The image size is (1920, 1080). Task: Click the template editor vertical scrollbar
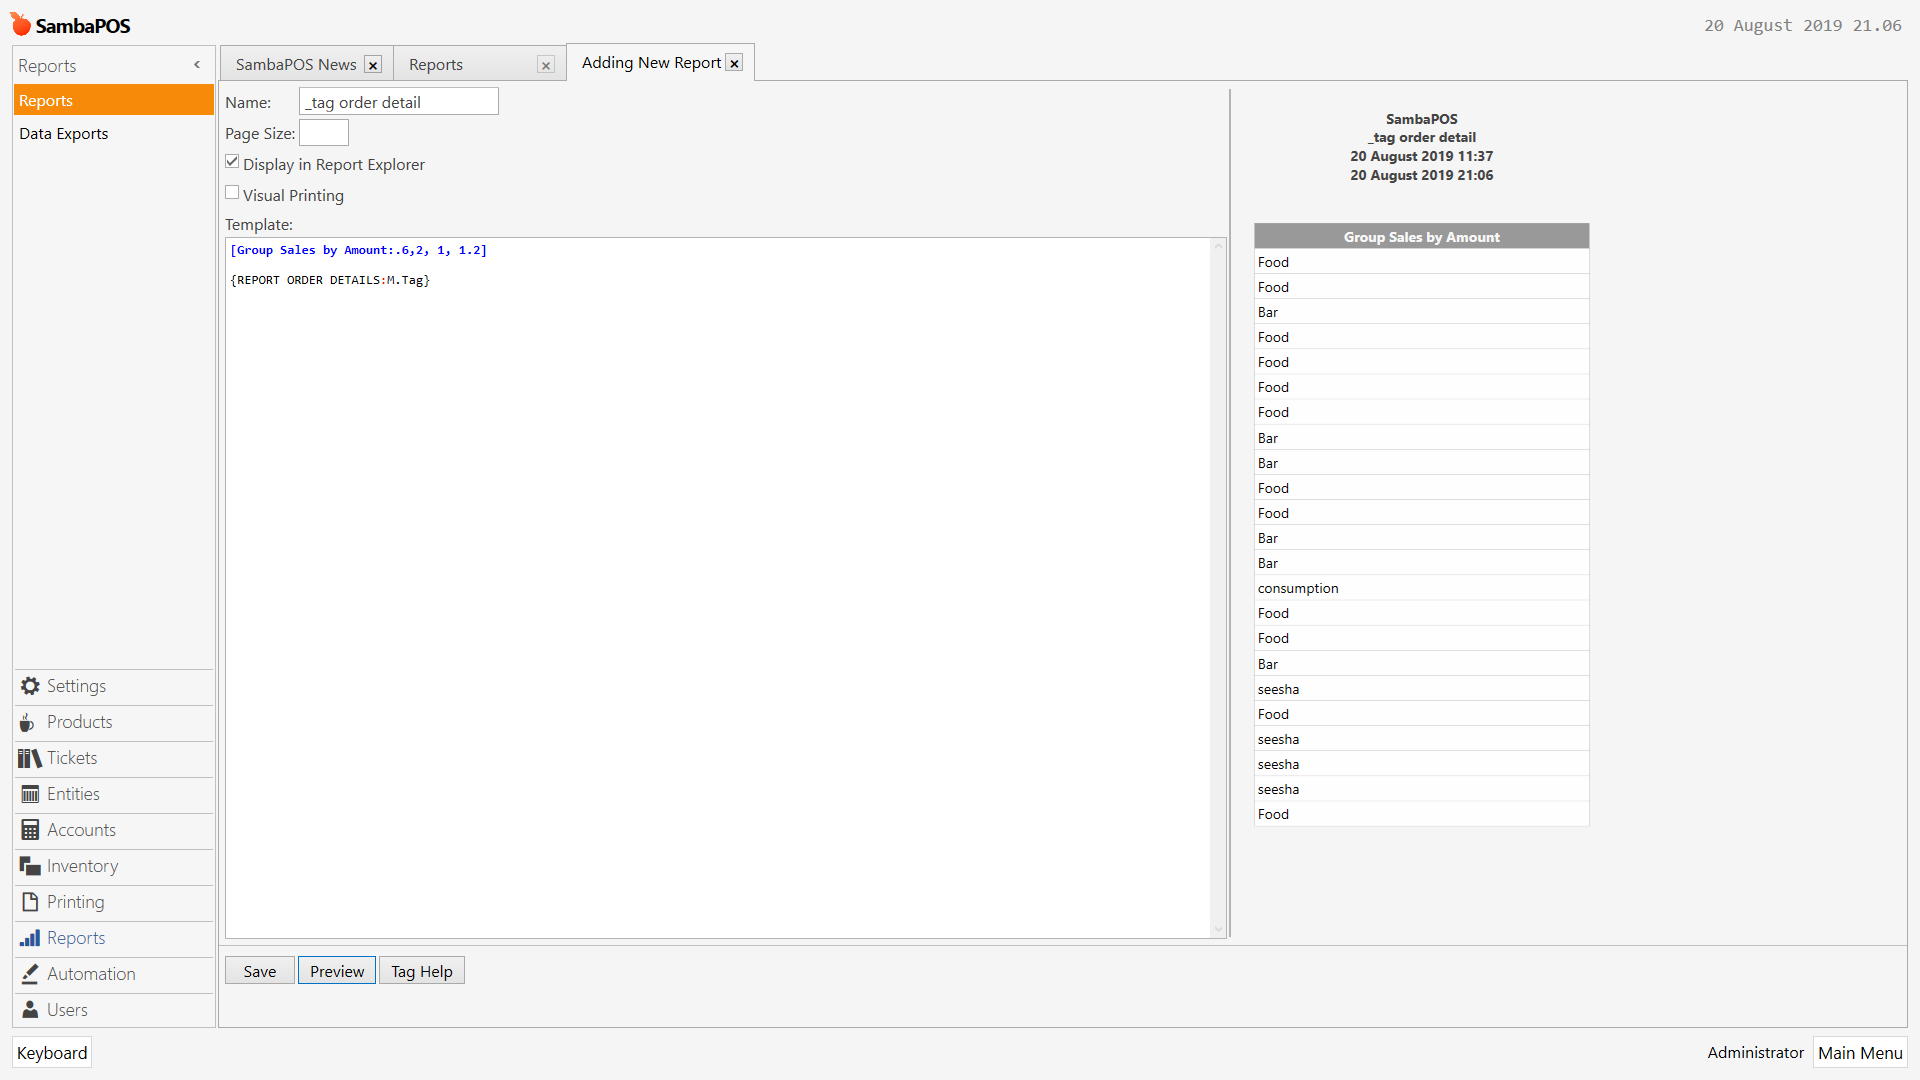coord(1218,588)
